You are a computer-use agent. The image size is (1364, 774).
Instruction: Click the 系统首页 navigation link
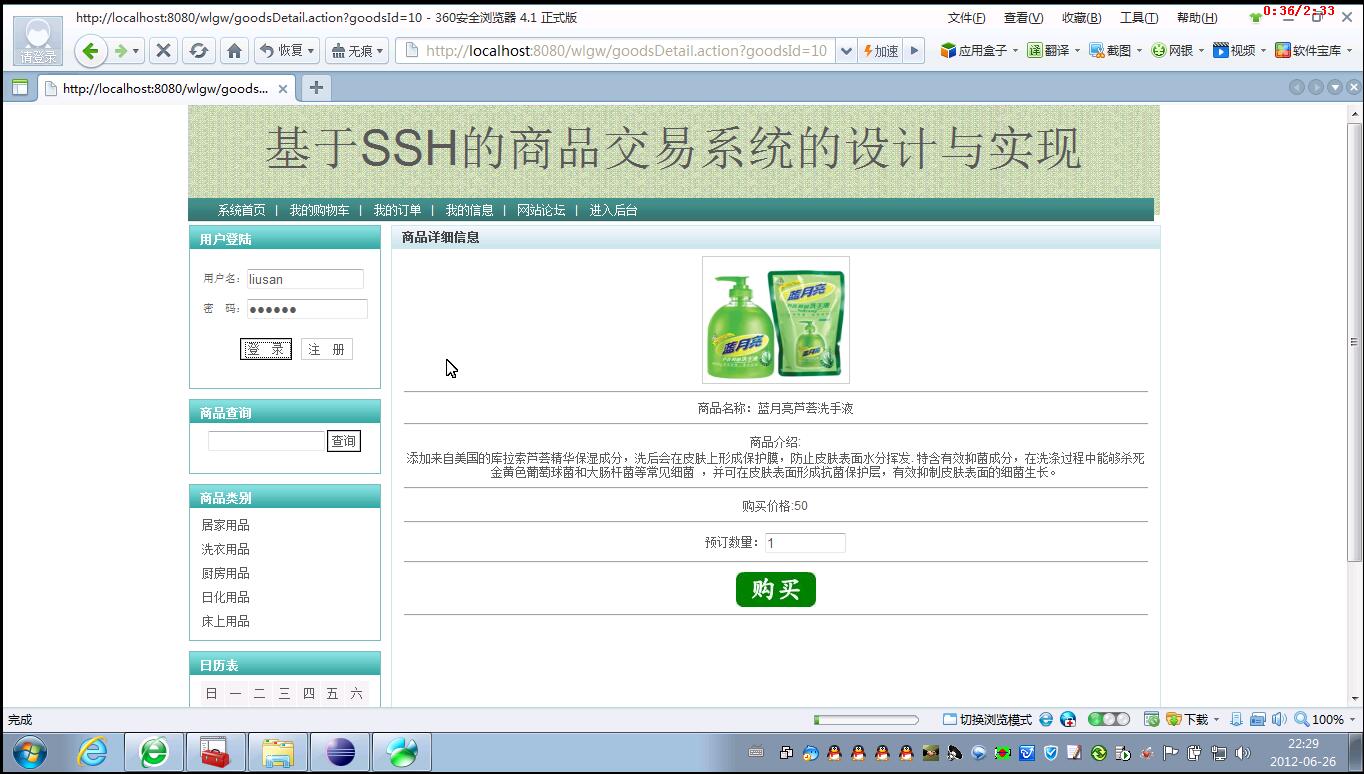tap(242, 210)
